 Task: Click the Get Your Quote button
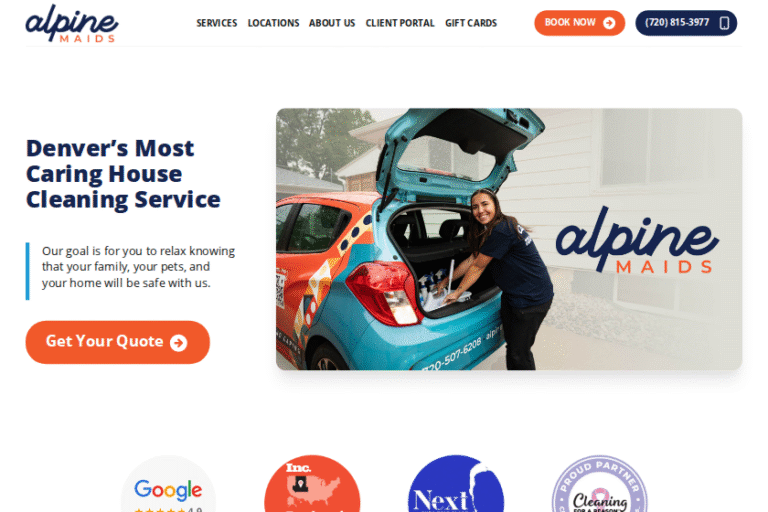click(x=118, y=342)
